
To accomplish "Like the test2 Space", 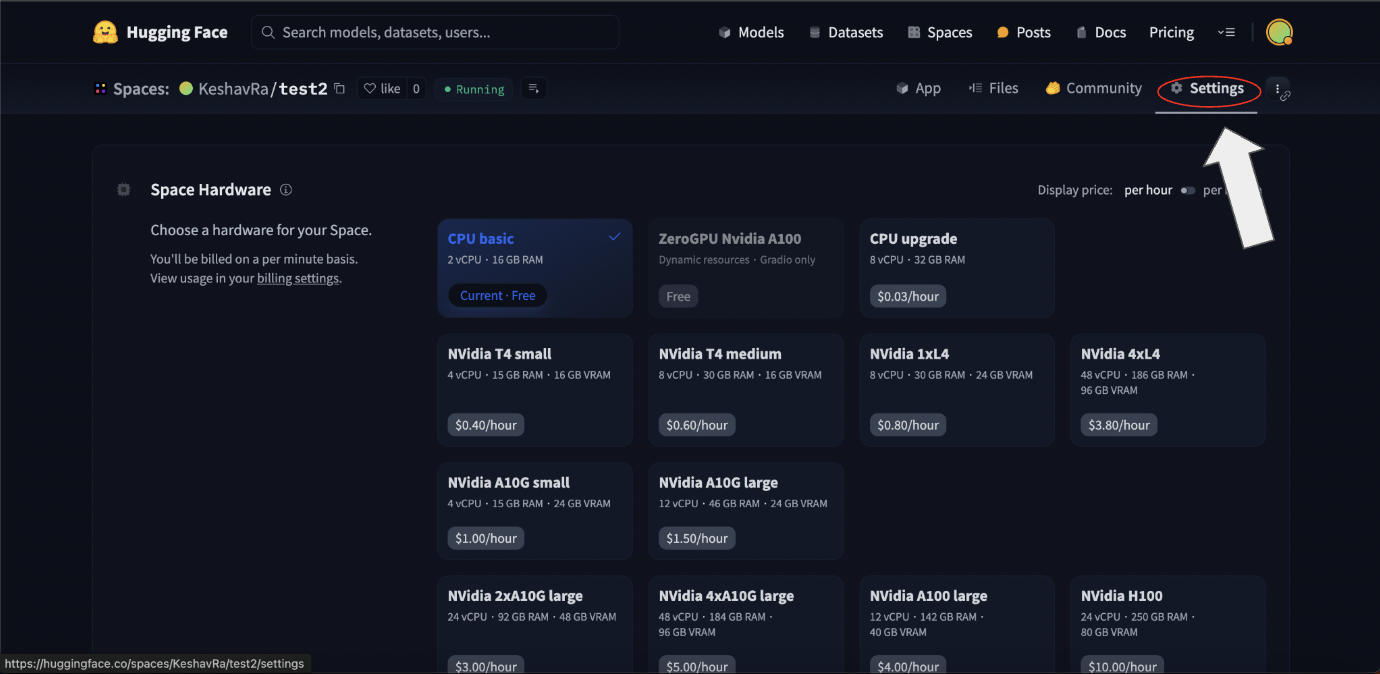I will click(381, 89).
